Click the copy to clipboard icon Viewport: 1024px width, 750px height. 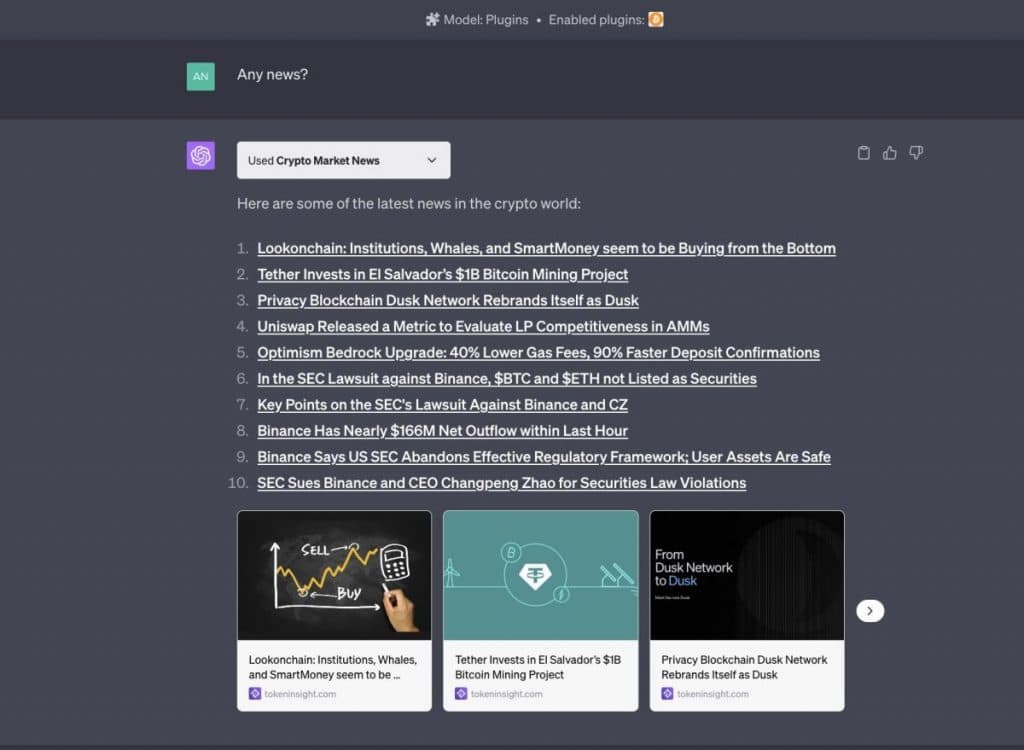tap(863, 153)
